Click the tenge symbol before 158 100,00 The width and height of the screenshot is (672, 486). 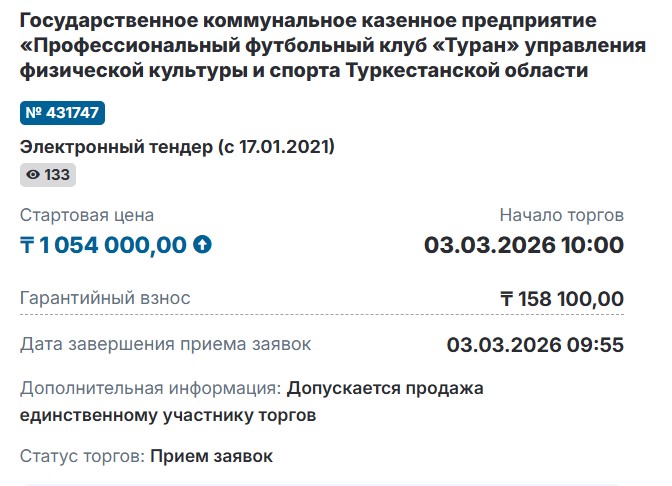coord(507,299)
